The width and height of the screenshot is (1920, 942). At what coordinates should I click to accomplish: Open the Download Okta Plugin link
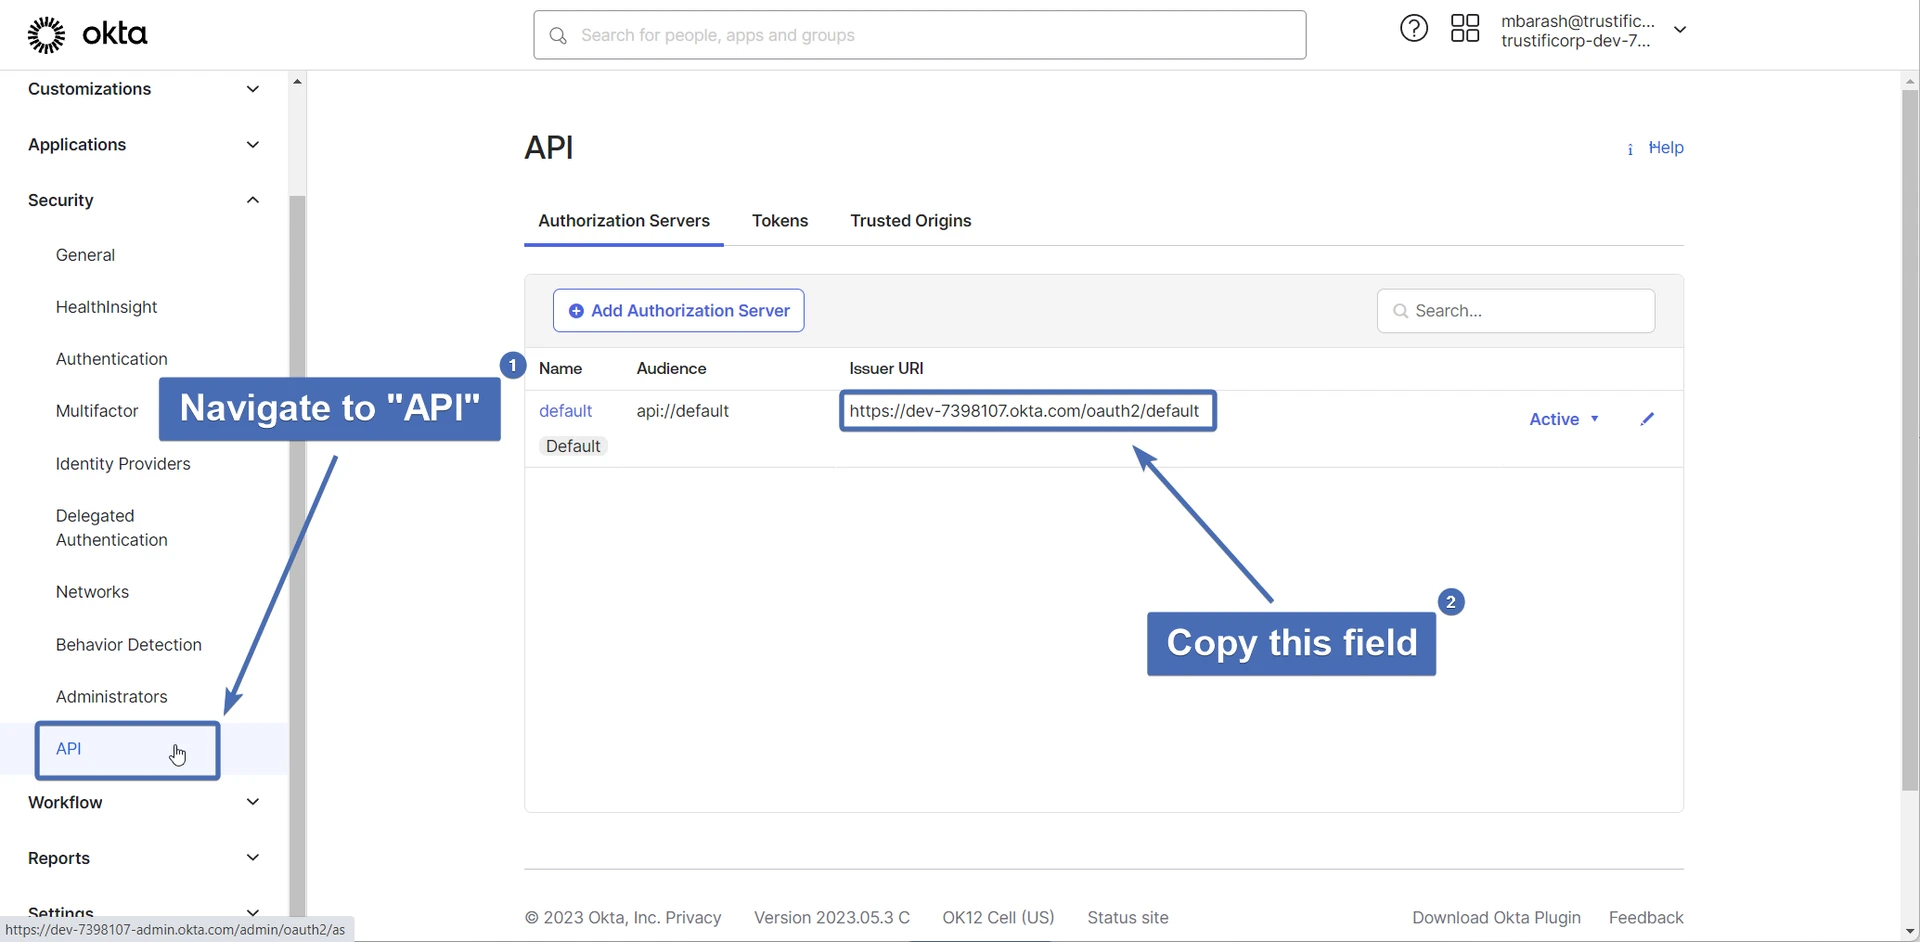1495,917
